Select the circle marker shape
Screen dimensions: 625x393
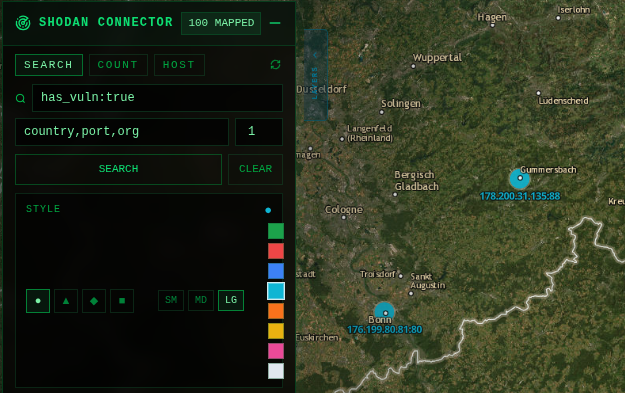pos(38,301)
